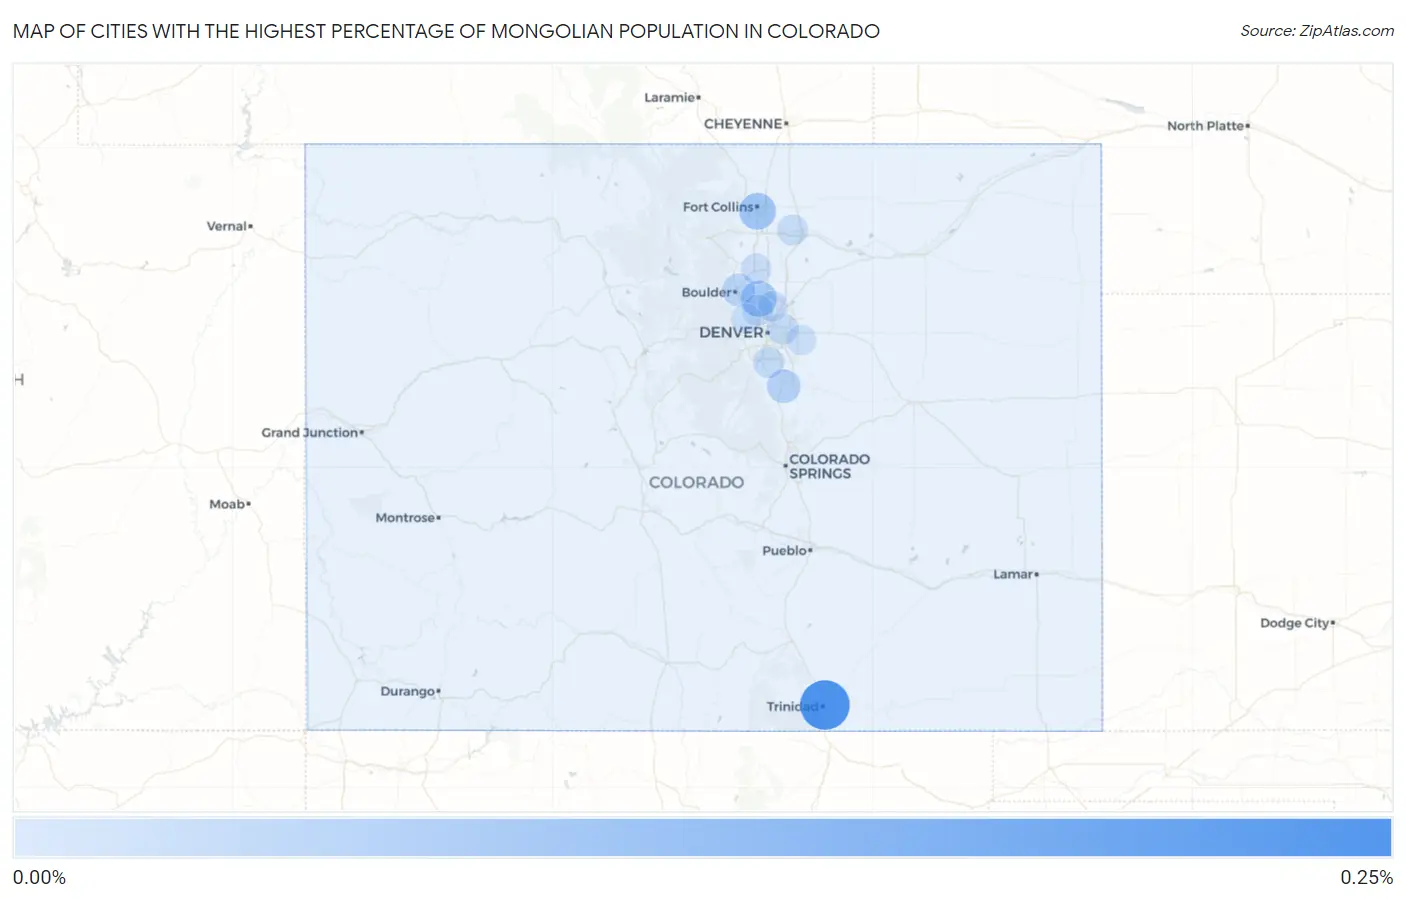Screen dimensions: 1406x899
Task: Click the map title heading
Action: coord(446,31)
